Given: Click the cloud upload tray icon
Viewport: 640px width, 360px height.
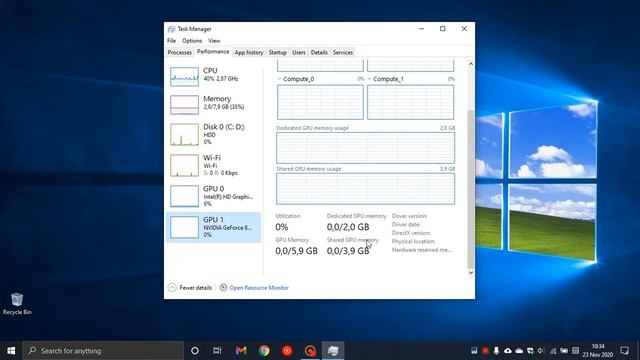Looking at the screenshot, I should (x=508, y=351).
